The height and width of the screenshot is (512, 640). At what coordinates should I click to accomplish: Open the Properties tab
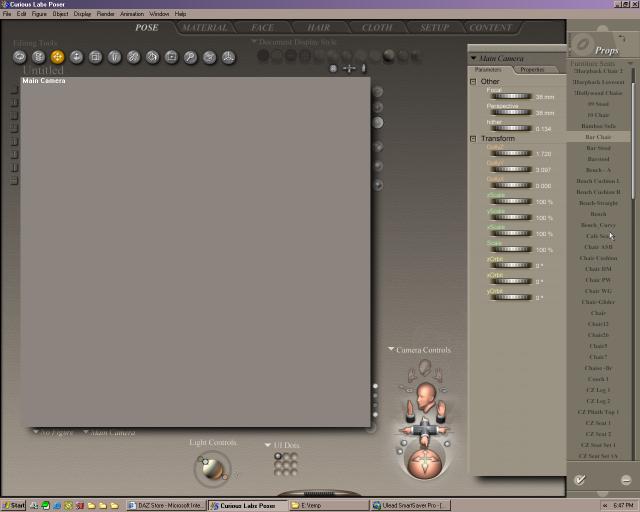(532, 70)
